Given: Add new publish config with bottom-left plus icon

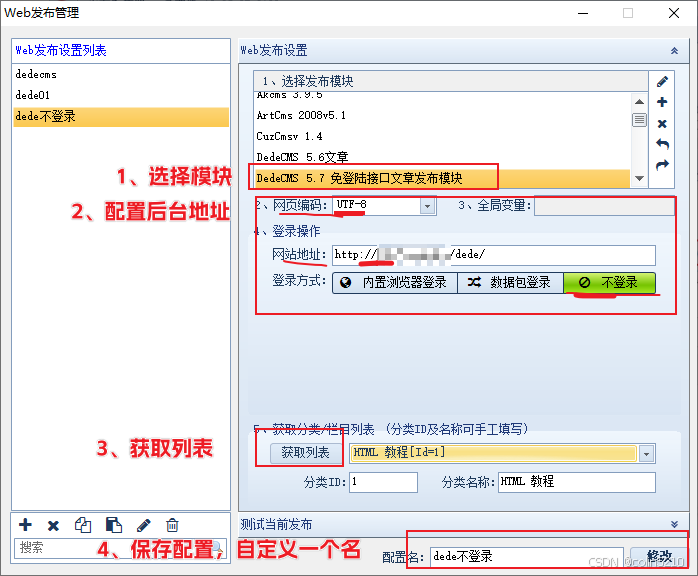Looking at the screenshot, I should tap(25, 525).
